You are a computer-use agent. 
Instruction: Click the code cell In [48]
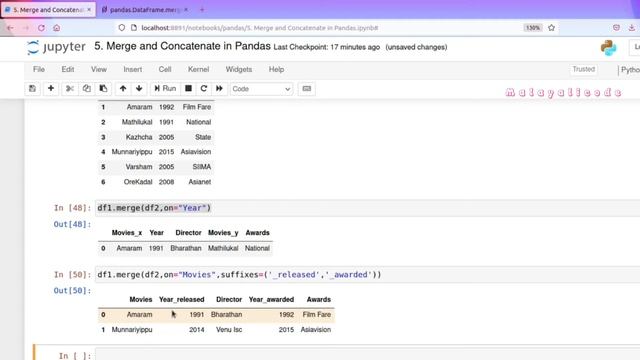pos(367,208)
